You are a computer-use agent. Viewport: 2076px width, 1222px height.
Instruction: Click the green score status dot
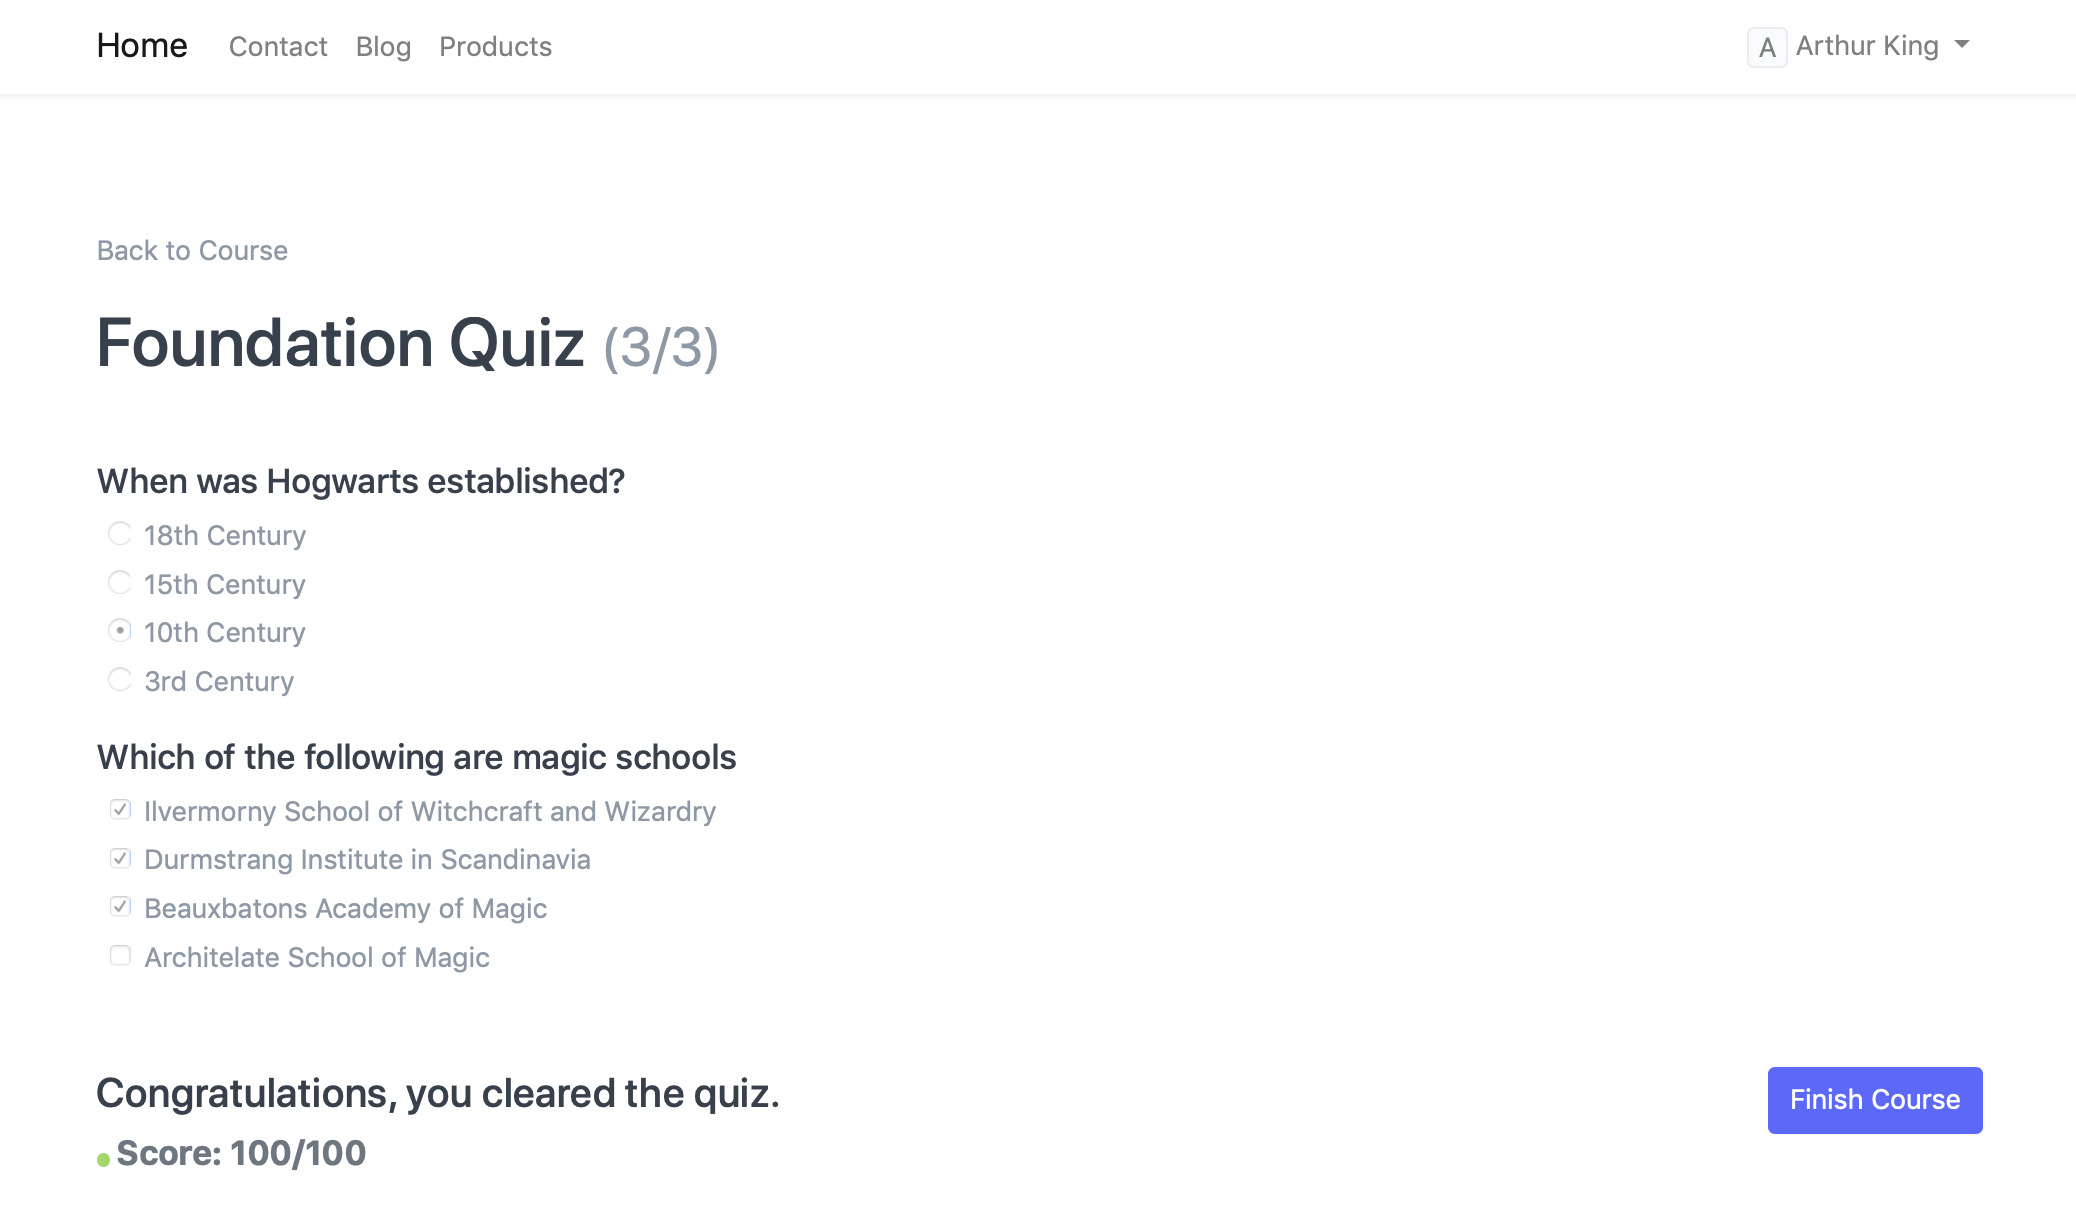click(103, 1159)
